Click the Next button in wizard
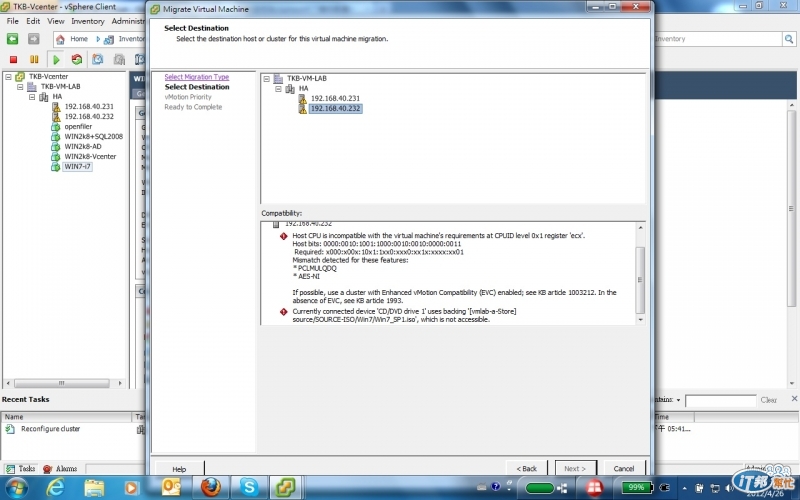This screenshot has width=800, height=500. click(x=575, y=468)
